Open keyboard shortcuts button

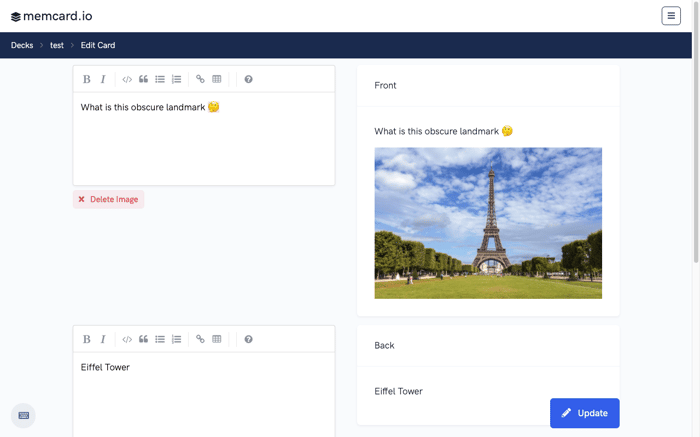coord(24,416)
